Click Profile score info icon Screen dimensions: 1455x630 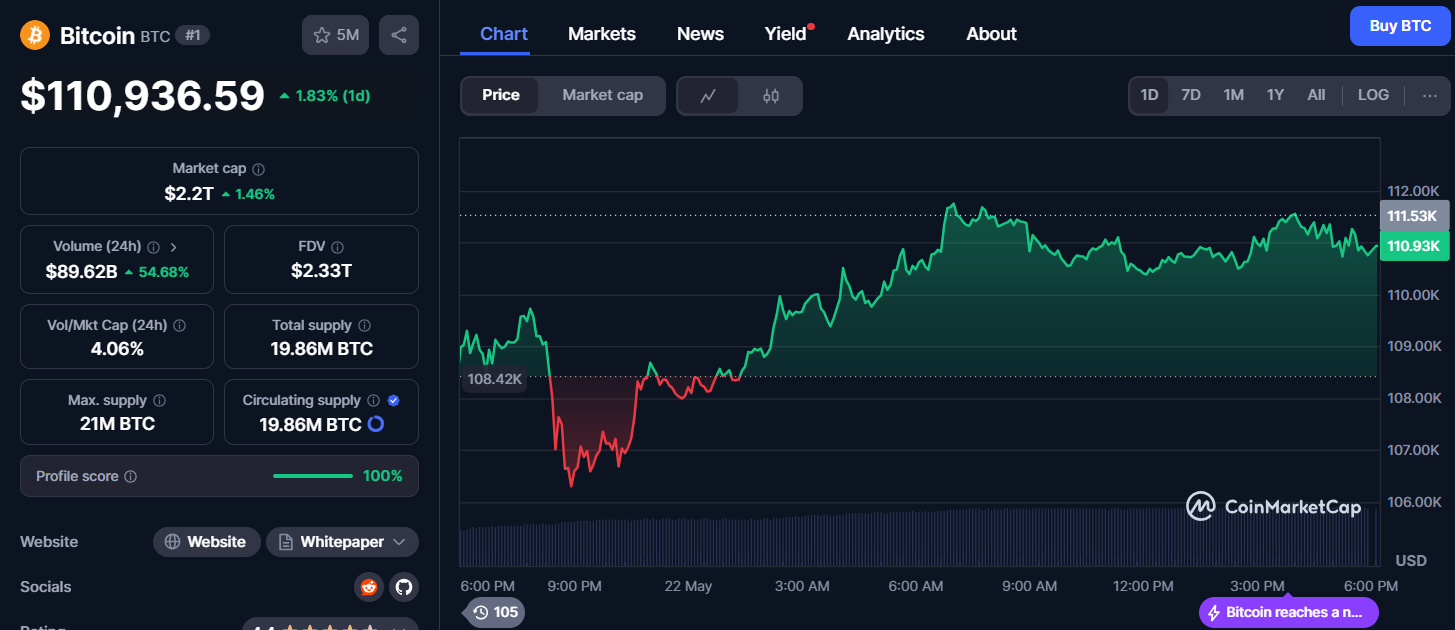pos(130,477)
